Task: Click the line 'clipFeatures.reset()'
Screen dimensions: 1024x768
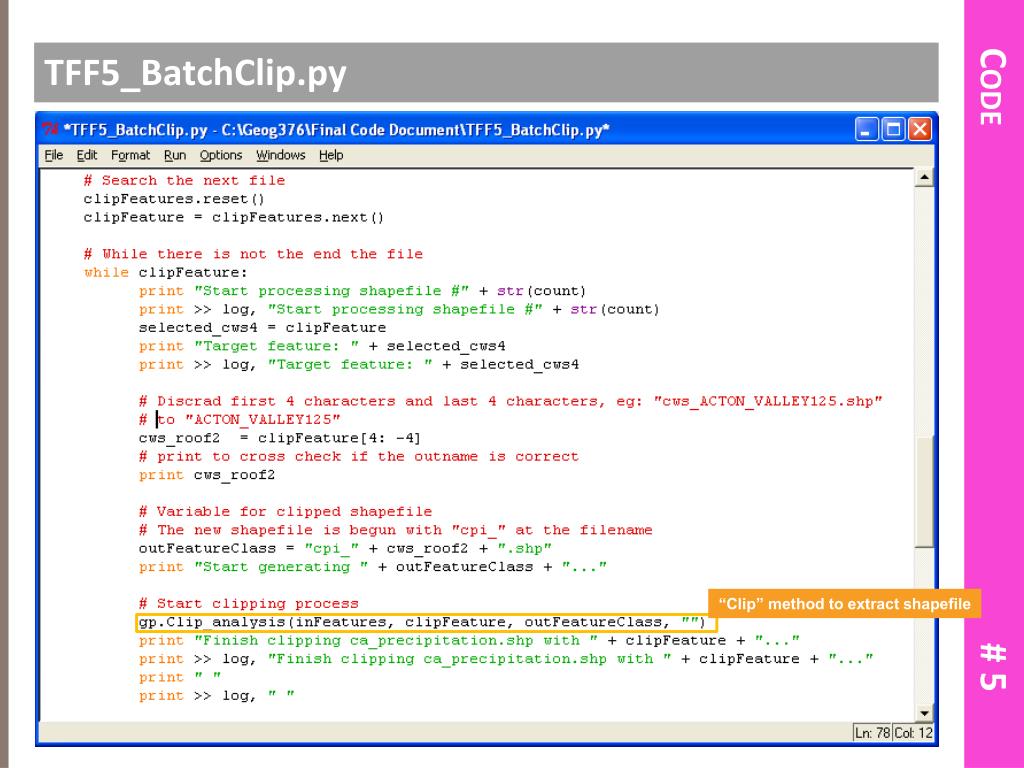Action: (x=174, y=199)
